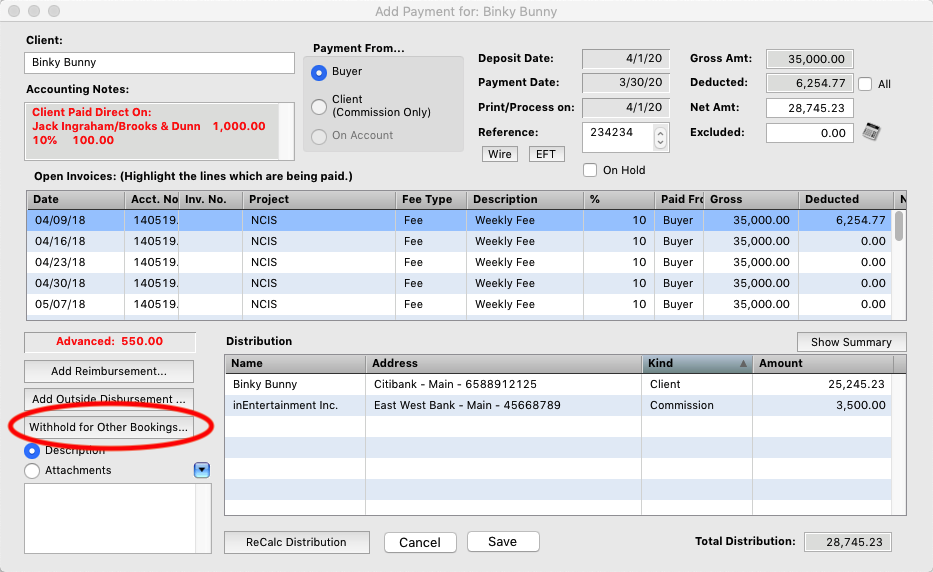Click the Advanced: 550.00 indicator
933x572 pixels.
tap(109, 342)
